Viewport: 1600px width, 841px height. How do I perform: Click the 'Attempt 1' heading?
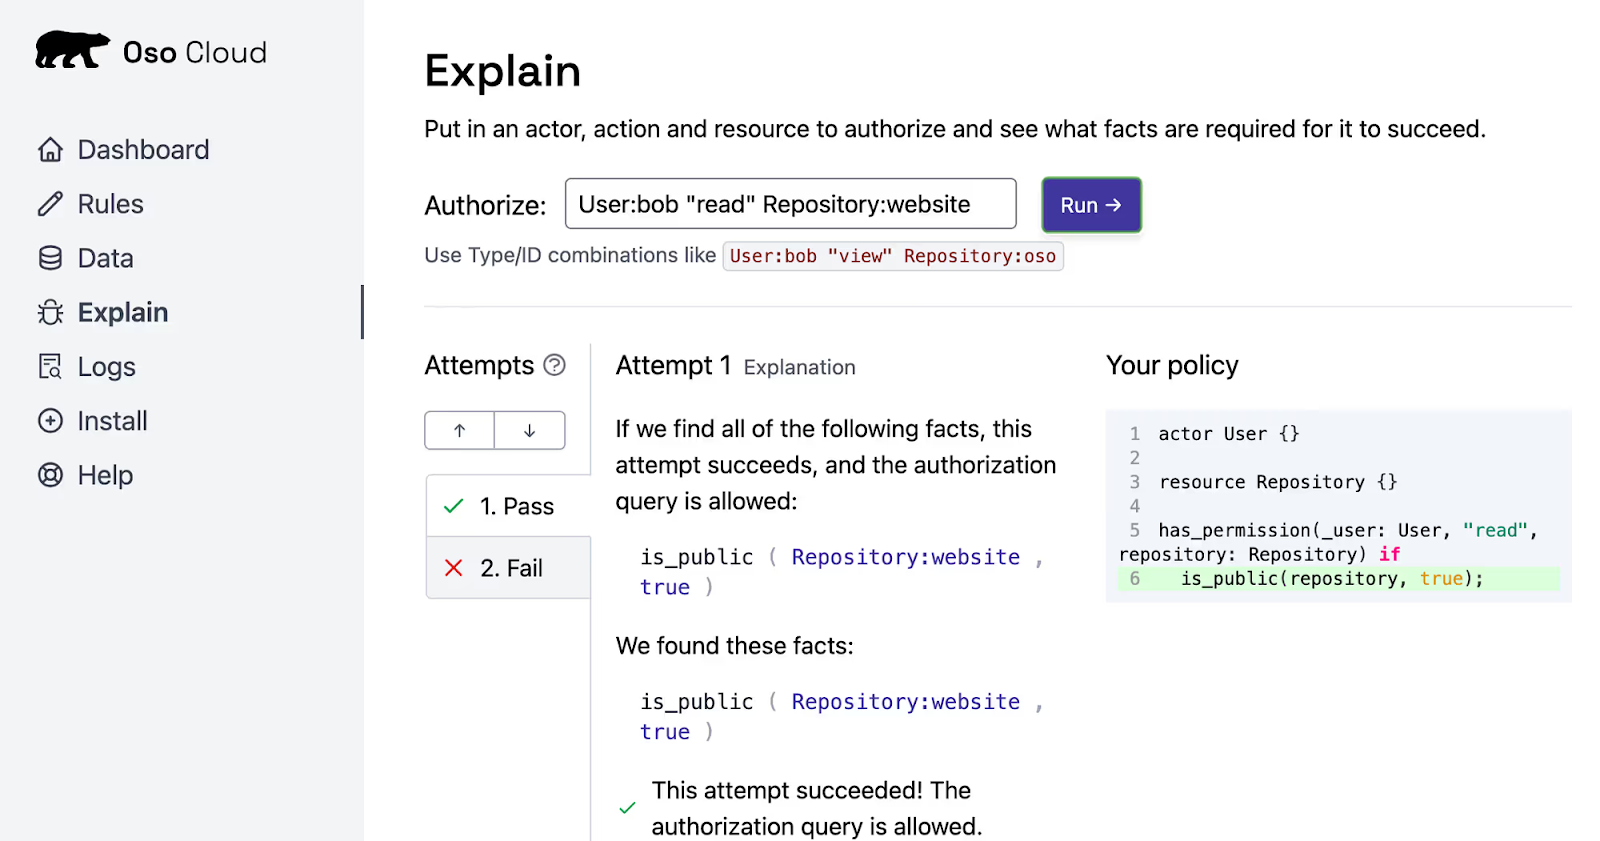click(673, 365)
